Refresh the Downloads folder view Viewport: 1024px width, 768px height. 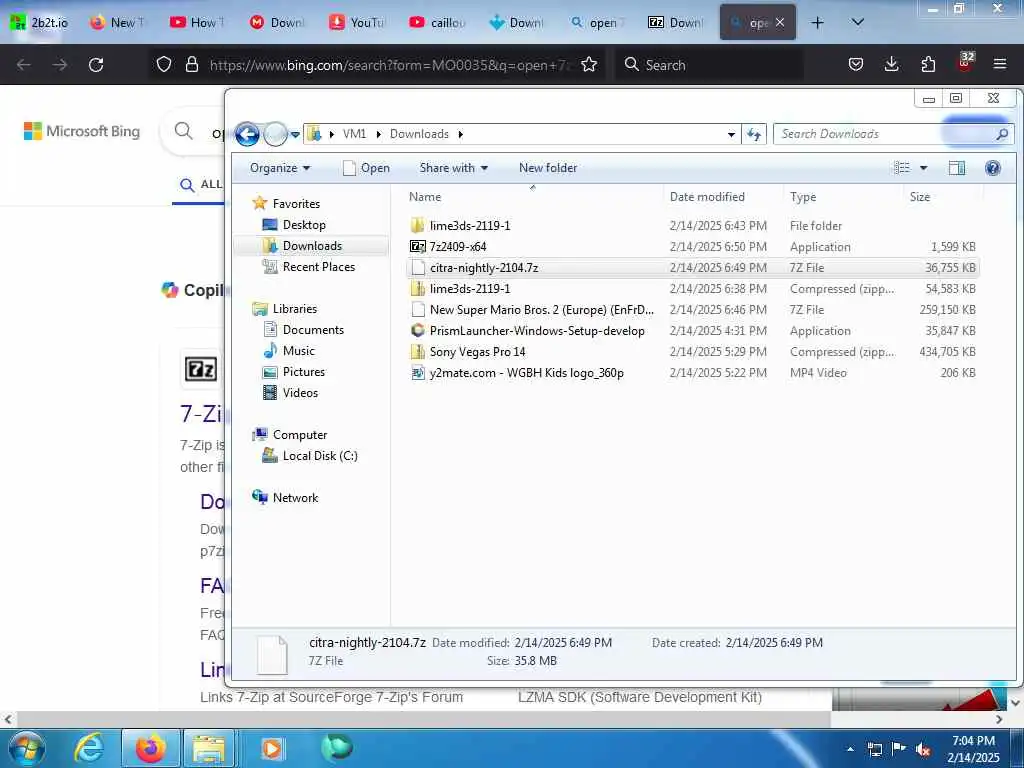click(754, 135)
